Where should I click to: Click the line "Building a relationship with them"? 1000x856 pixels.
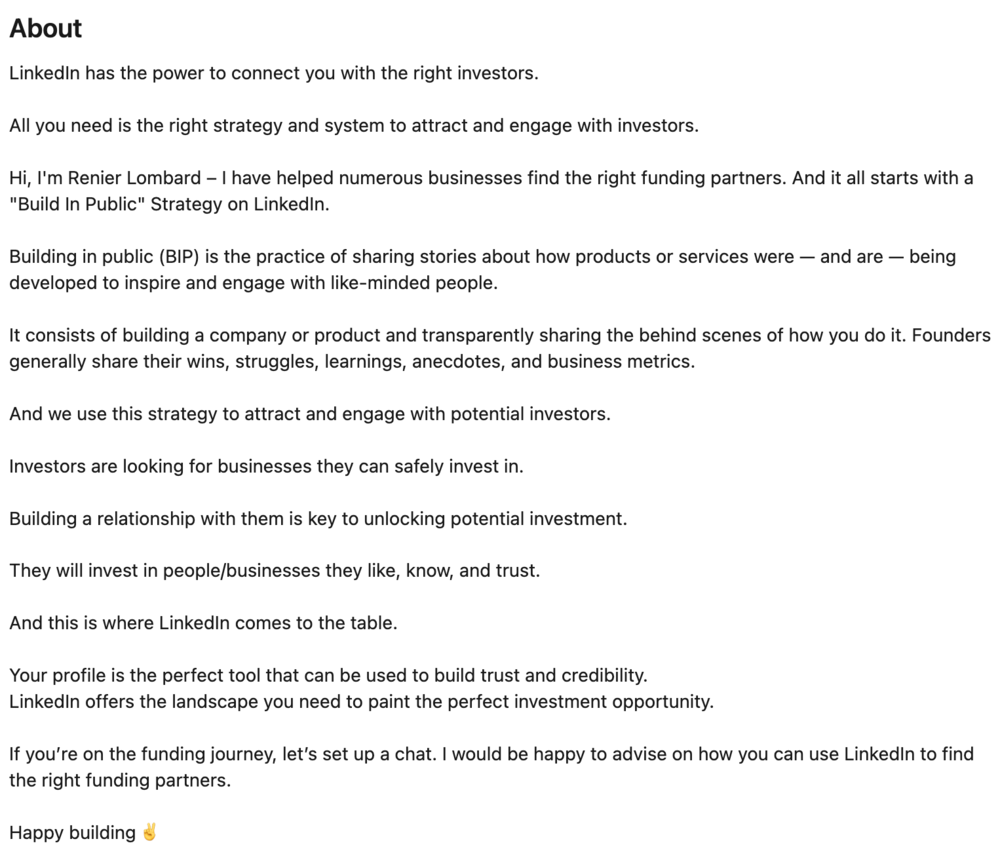coord(318,518)
